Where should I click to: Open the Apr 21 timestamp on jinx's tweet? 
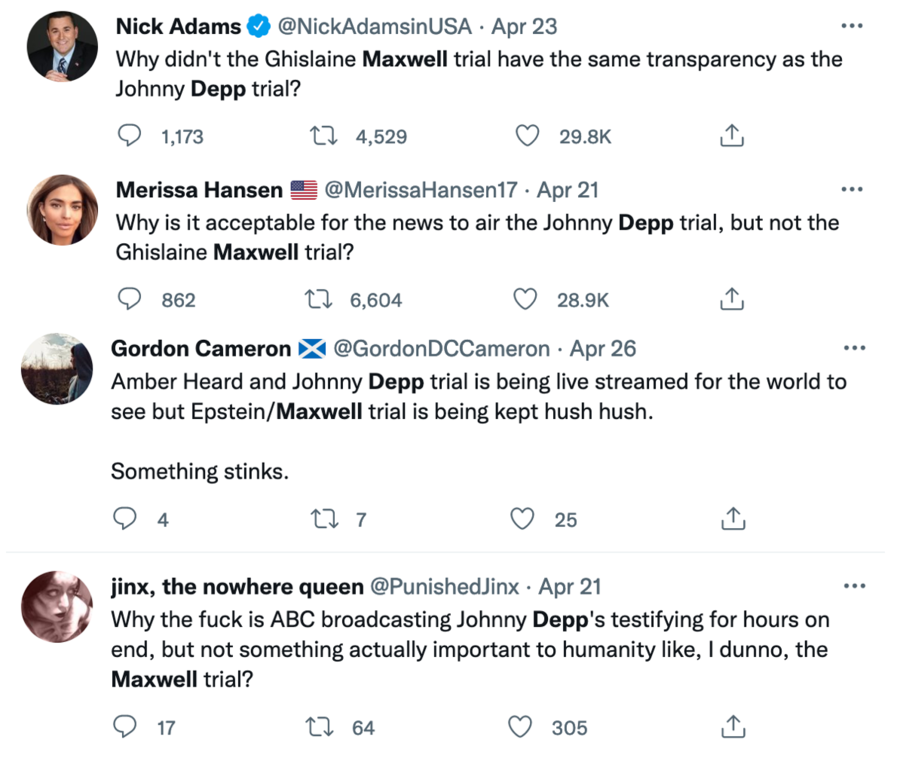pyautogui.click(x=570, y=586)
